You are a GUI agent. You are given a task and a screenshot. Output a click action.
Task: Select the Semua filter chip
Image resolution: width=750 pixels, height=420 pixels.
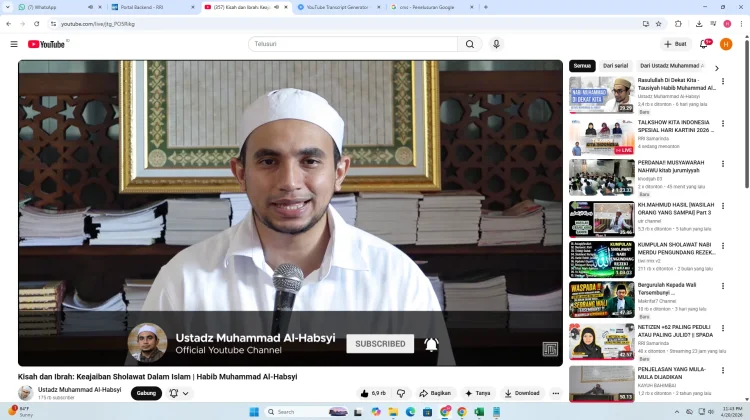click(x=582, y=66)
